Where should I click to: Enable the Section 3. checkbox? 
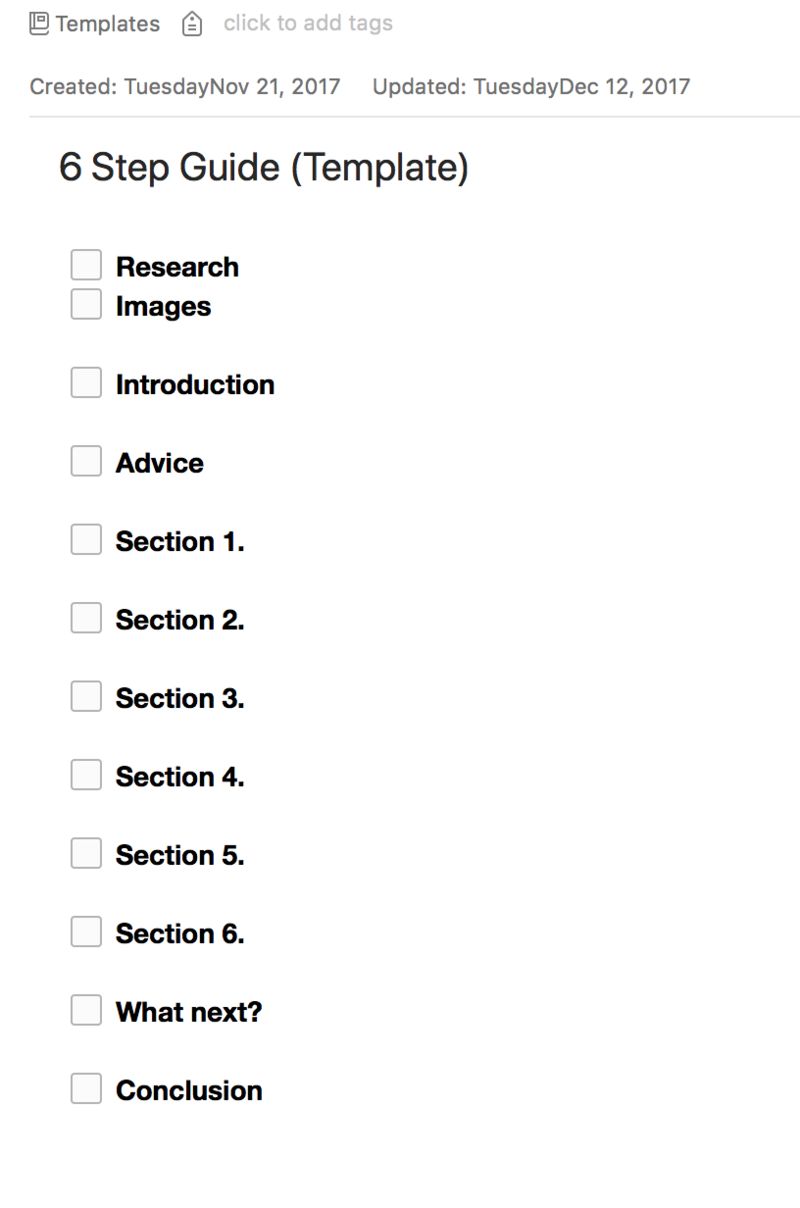86,696
